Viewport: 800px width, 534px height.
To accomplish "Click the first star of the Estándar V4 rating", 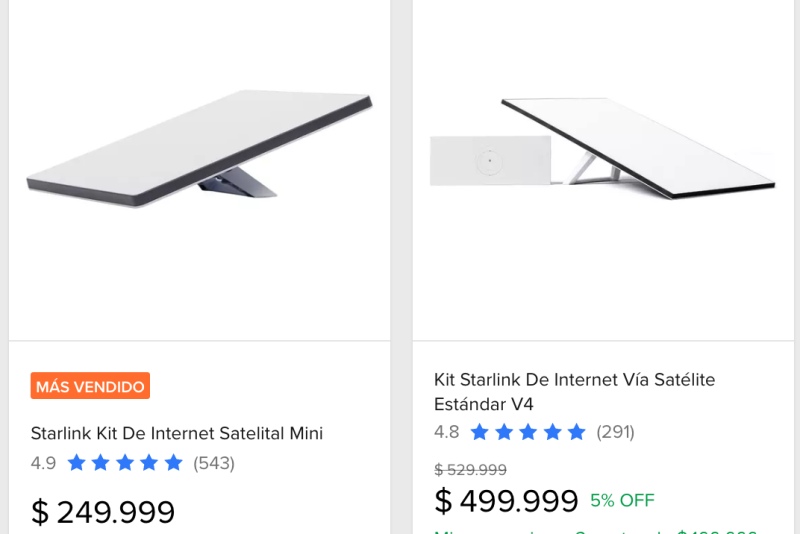I will [x=479, y=432].
